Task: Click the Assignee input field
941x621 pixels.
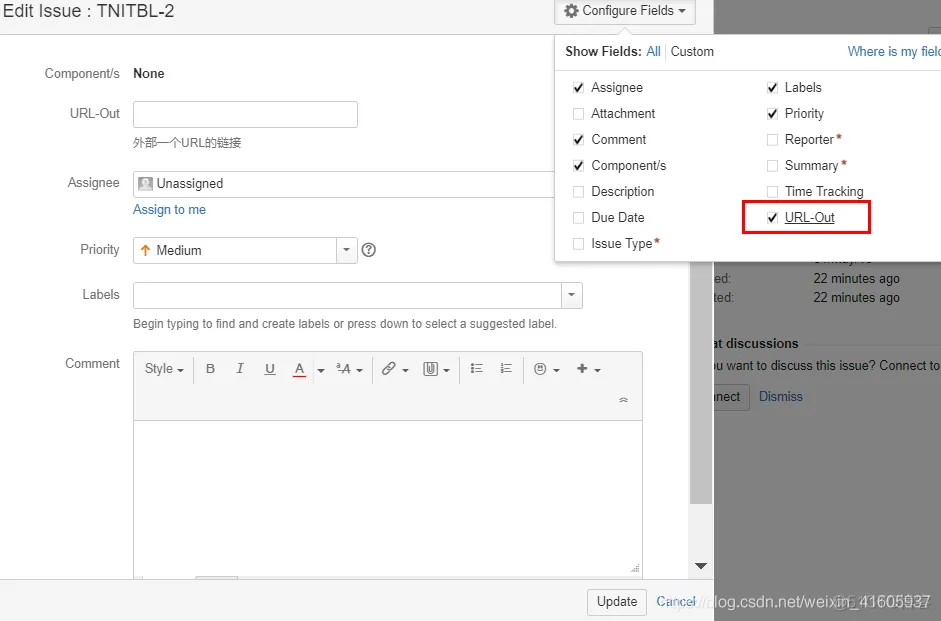Action: 344,184
